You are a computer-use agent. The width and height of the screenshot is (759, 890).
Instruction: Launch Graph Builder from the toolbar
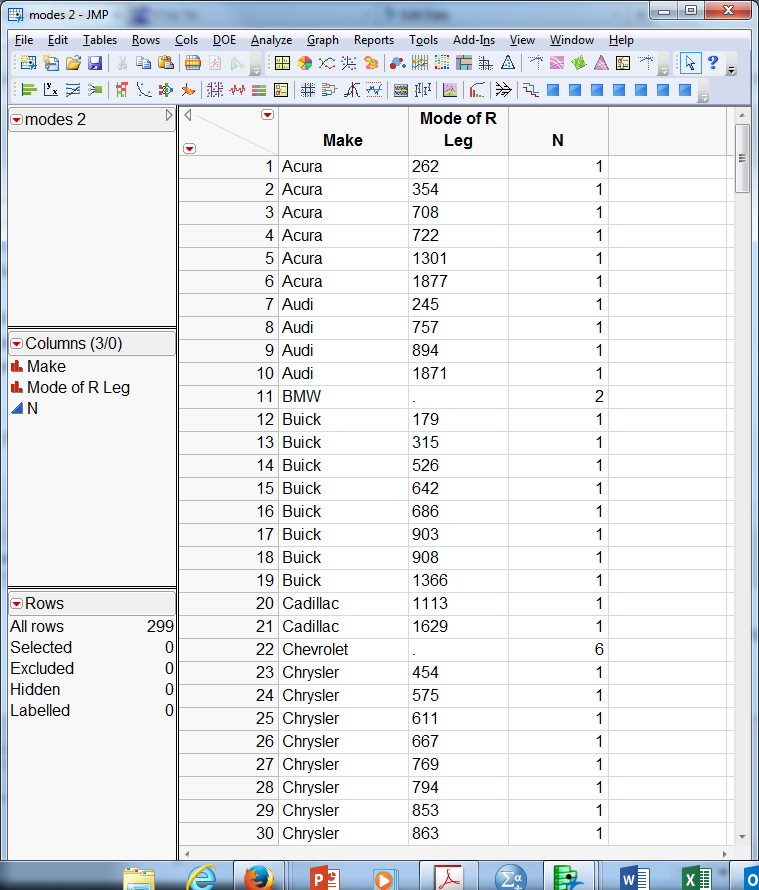pos(282,63)
